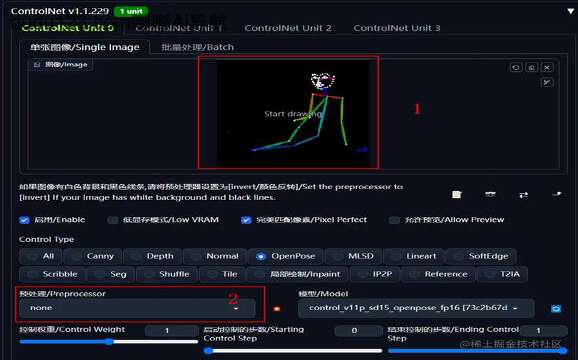The height and width of the screenshot is (360, 578).
Task: Click the eraser icon above the canvas
Action: (531, 67)
